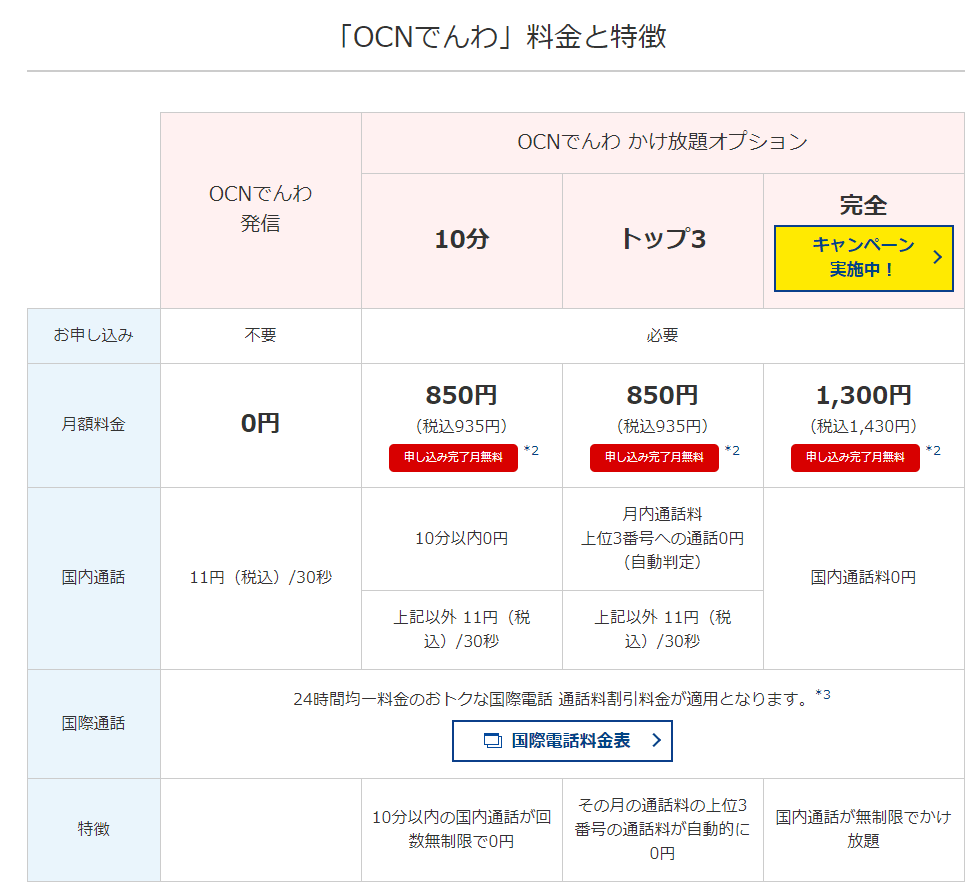Image resolution: width=974 pixels, height=896 pixels.
Task: Click the 国内通話が無制限でかけ放題 feature cell
Action: (x=863, y=830)
